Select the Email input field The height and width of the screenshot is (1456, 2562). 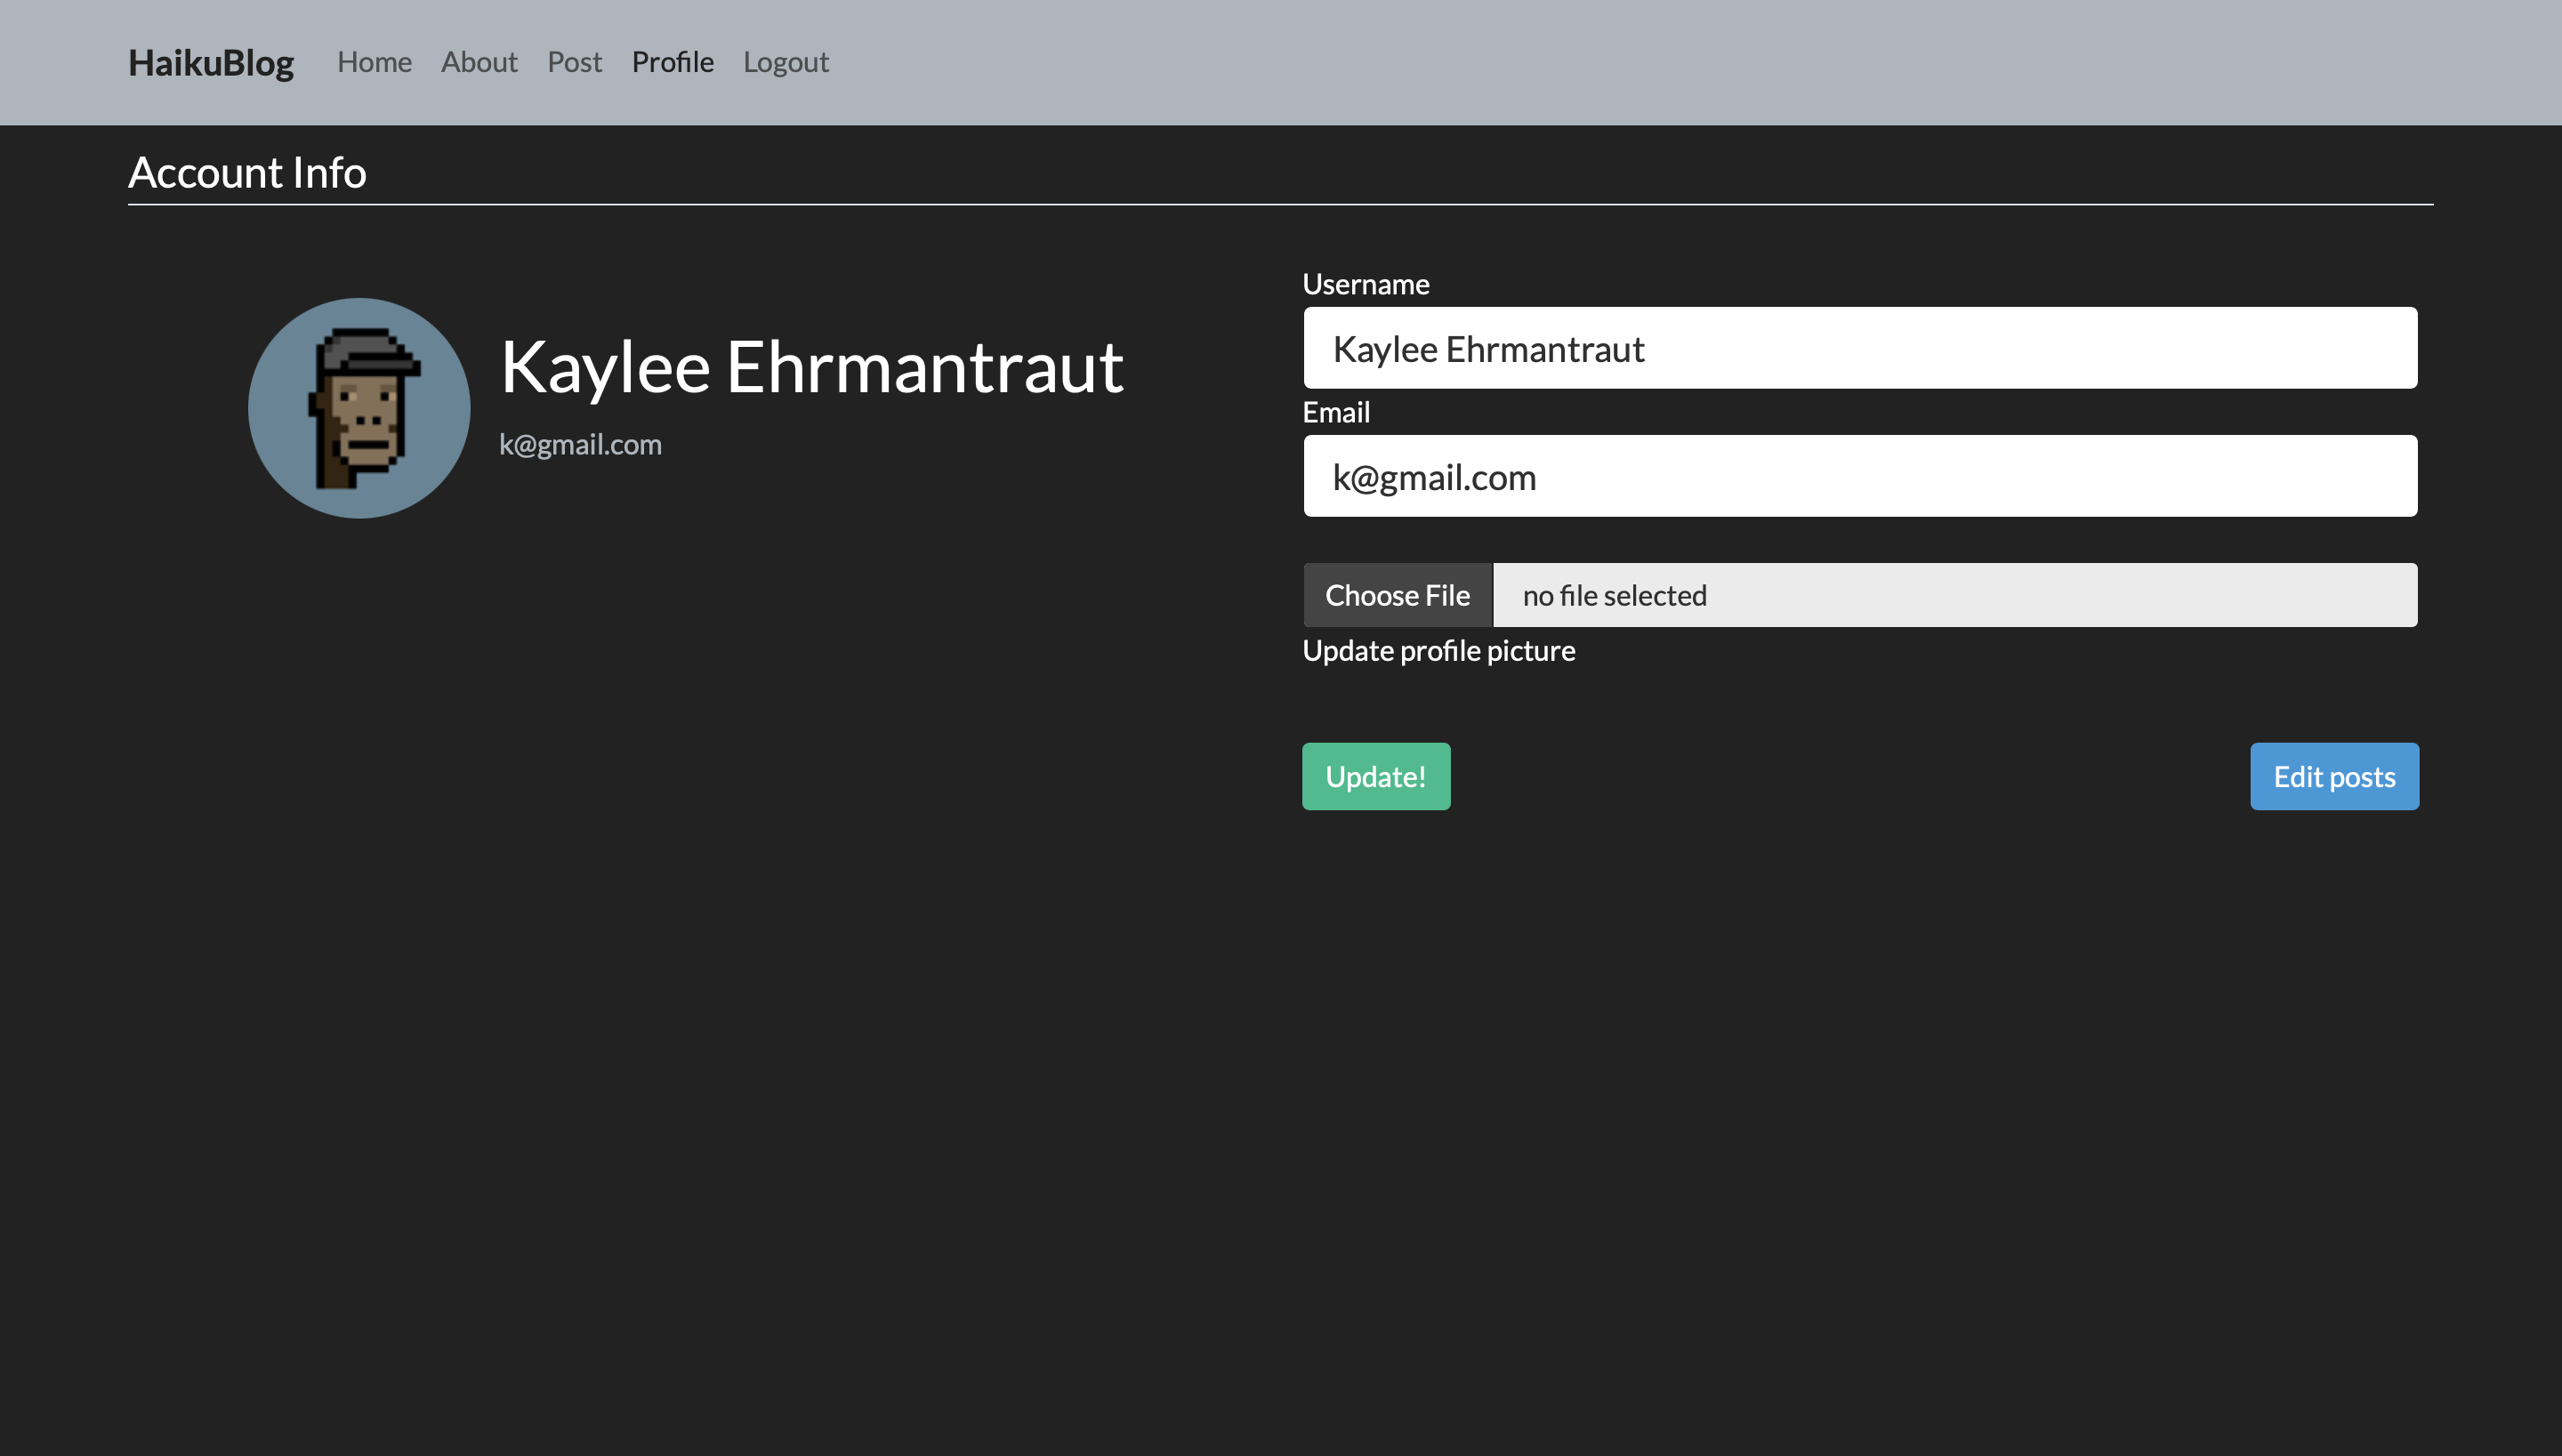point(1860,475)
